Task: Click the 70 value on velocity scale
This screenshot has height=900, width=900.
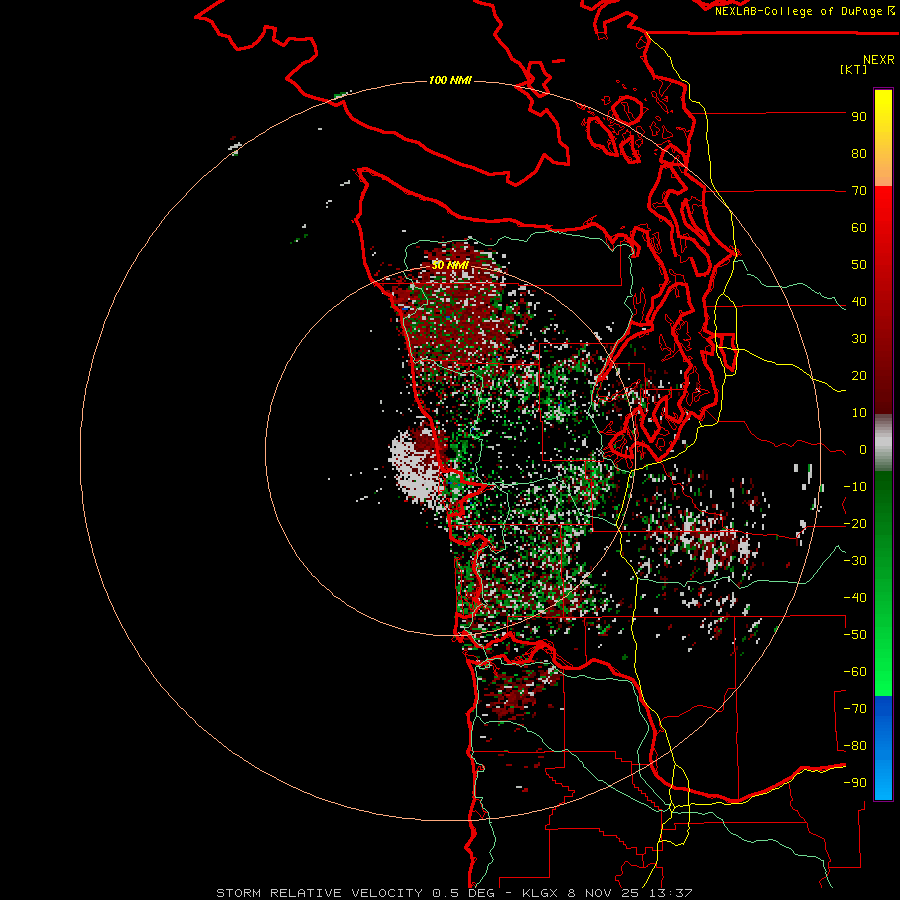Action: pos(859,191)
